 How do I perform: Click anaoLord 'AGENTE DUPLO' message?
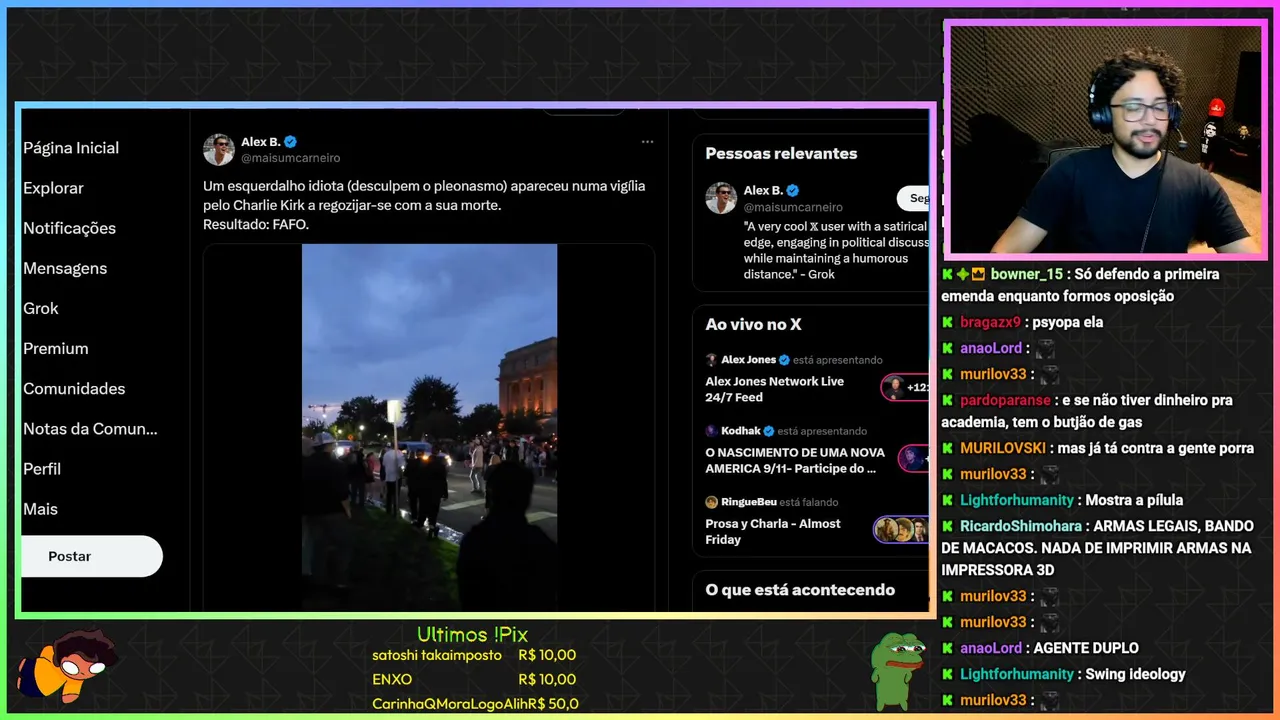pyautogui.click(x=1086, y=648)
